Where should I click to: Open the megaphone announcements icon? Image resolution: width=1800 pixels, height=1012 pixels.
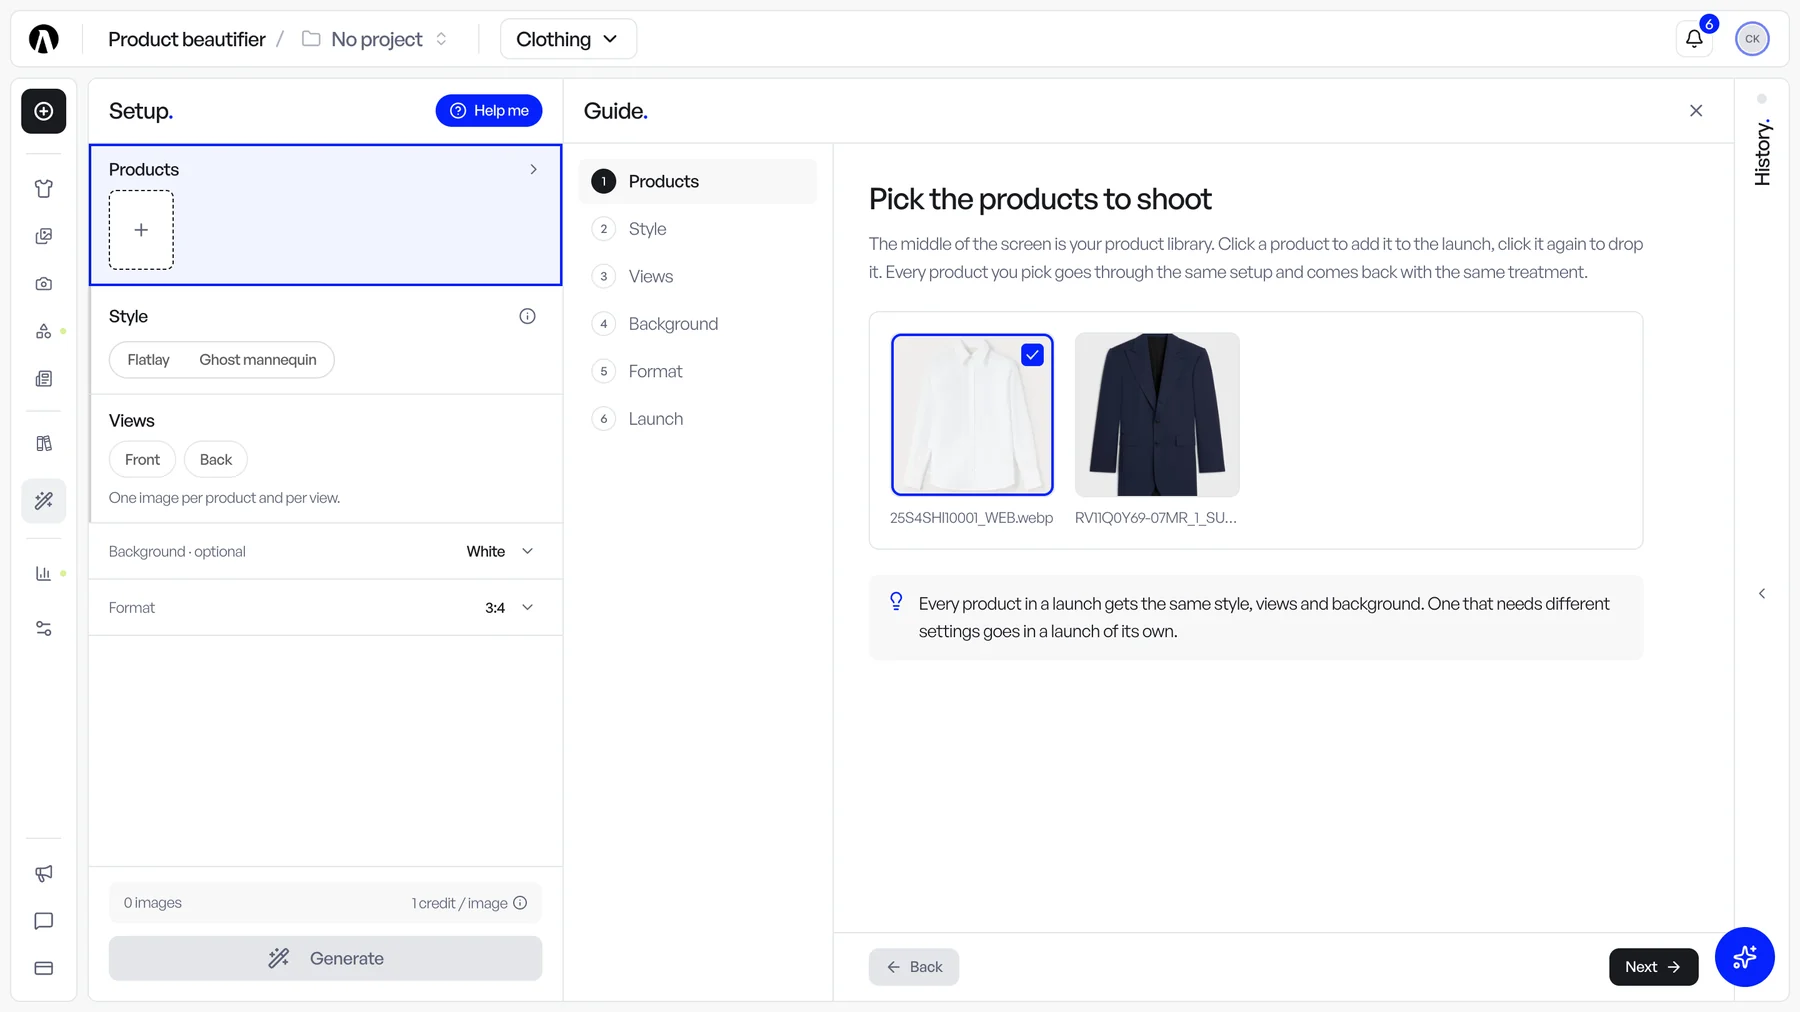point(44,874)
